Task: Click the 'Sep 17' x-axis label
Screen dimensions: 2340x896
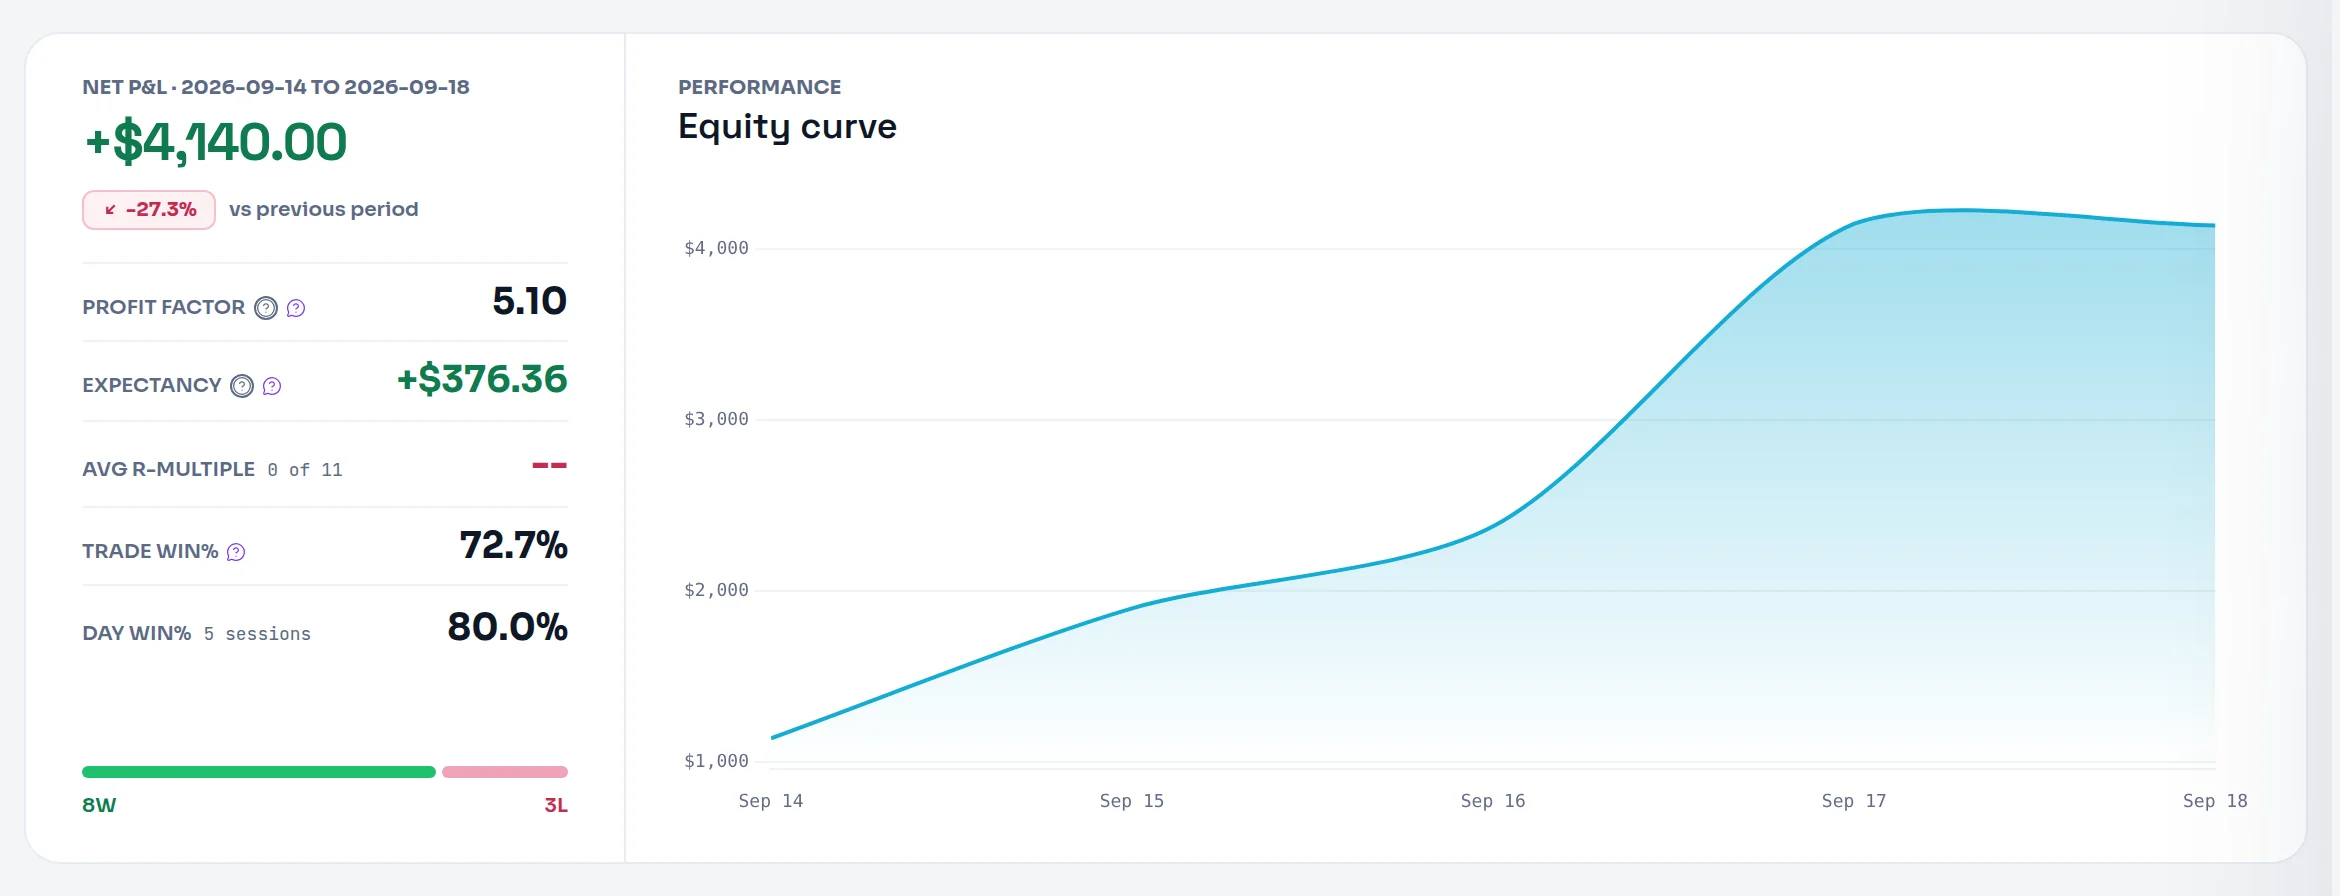Action: pos(1854,801)
